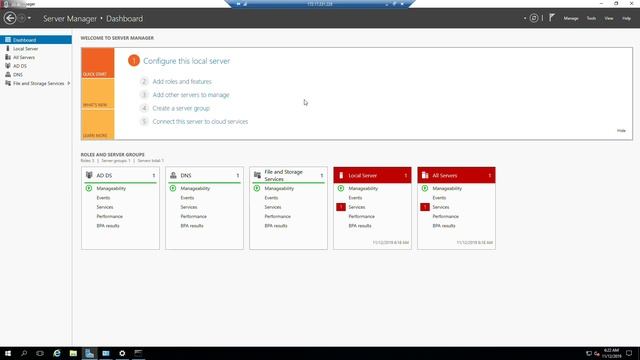Click the All Servers tile icon
This screenshot has height=360, width=640.
[x=425, y=175]
